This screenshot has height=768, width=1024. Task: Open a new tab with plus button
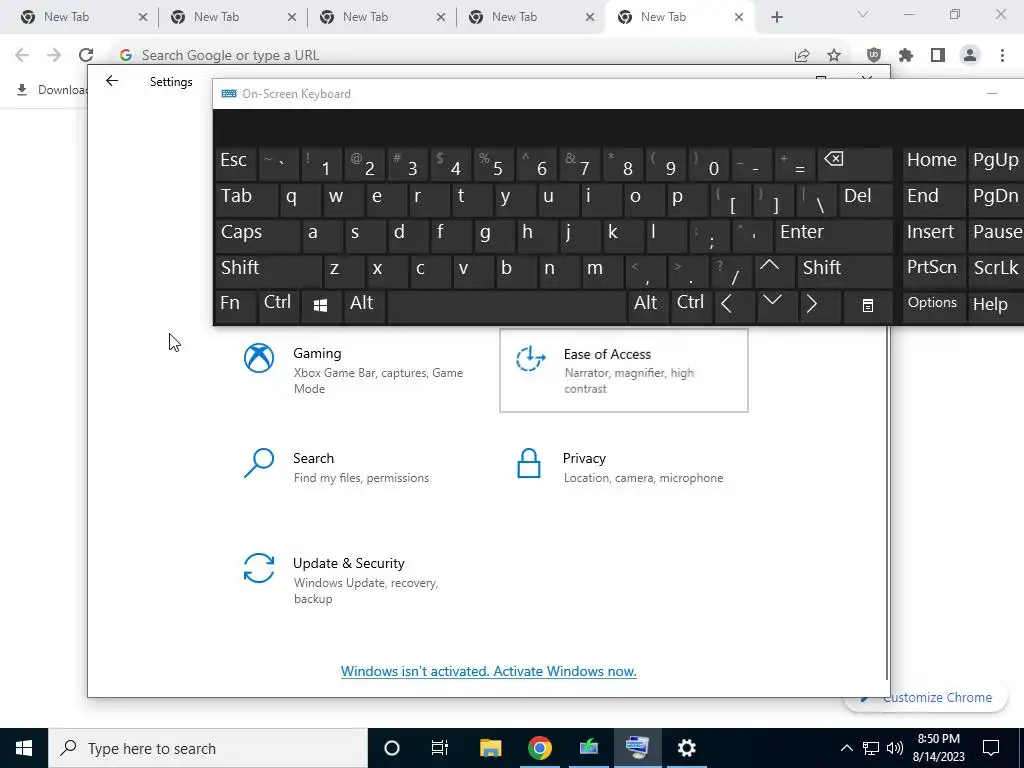(x=776, y=17)
